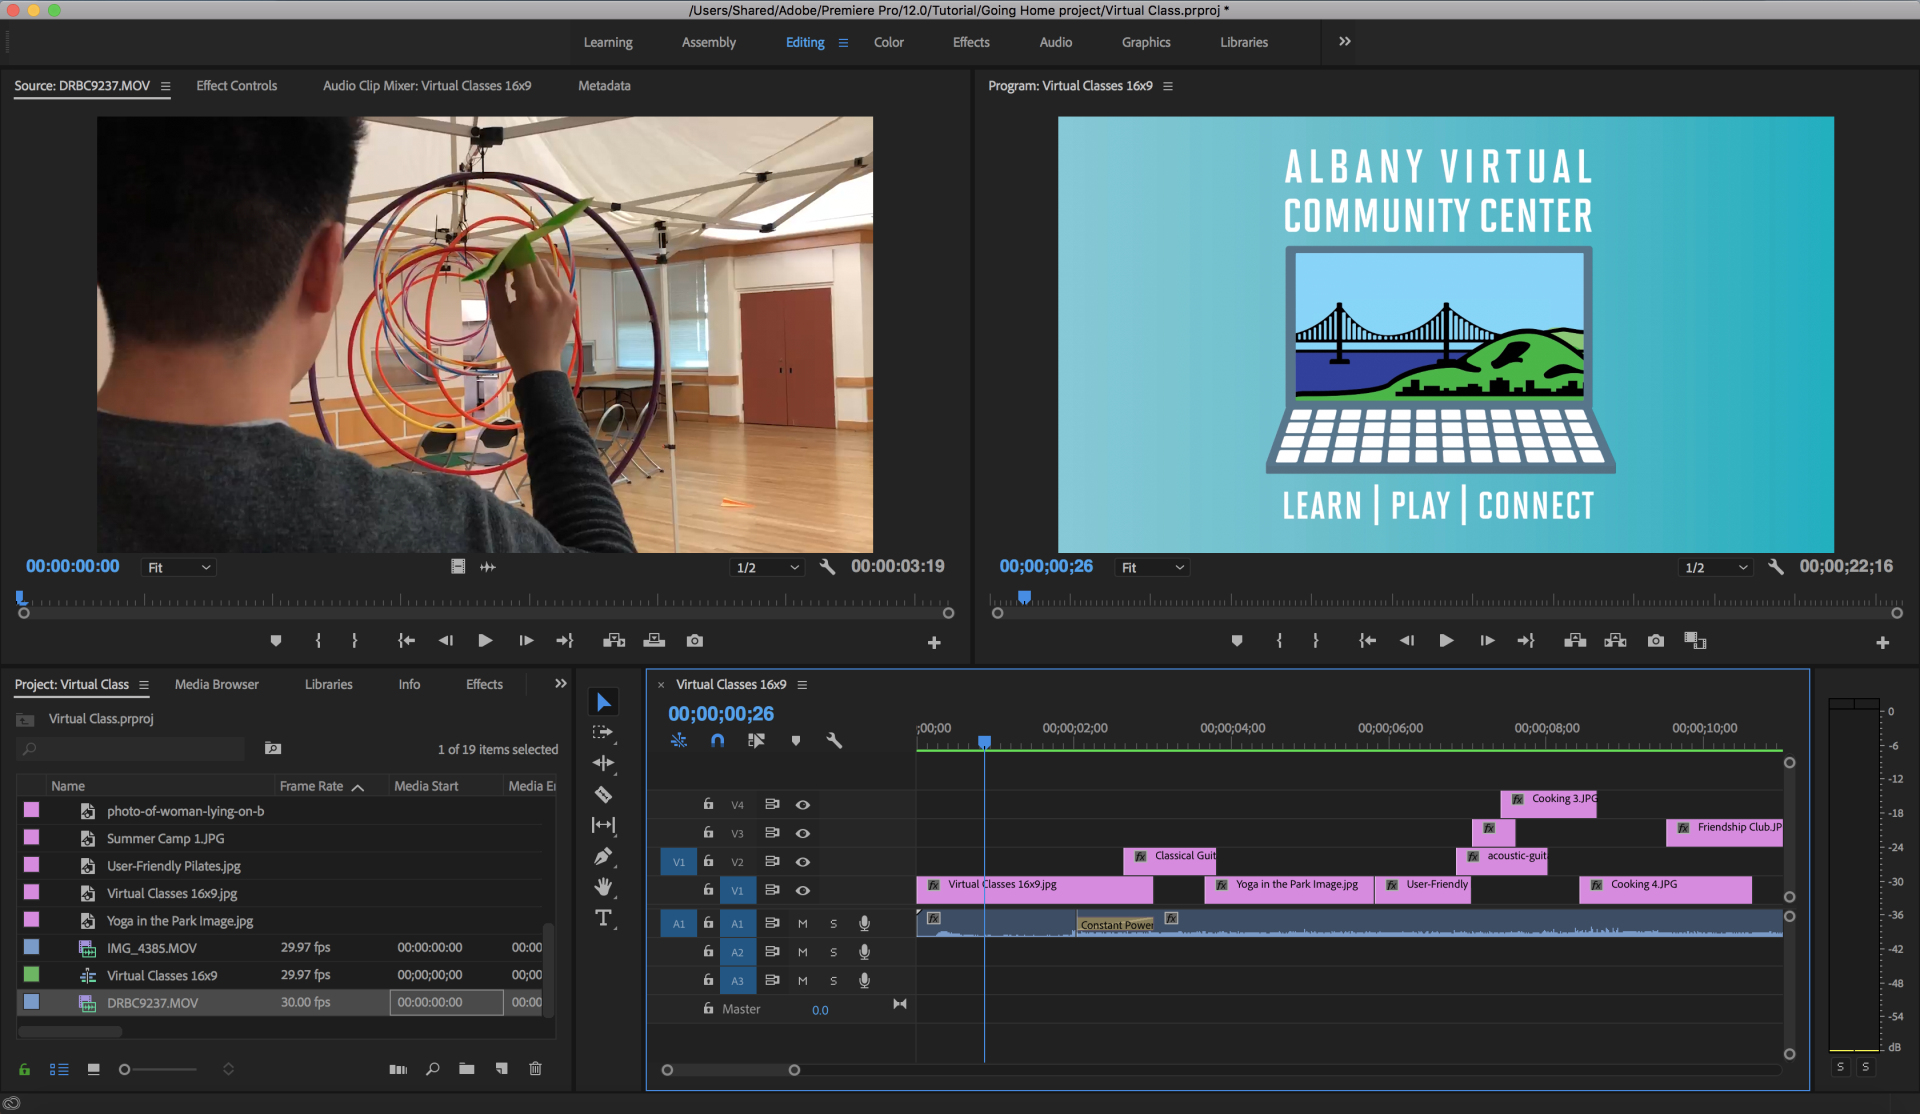
Task: Open Source monitor zoom Fit dropdown
Action: [178, 567]
